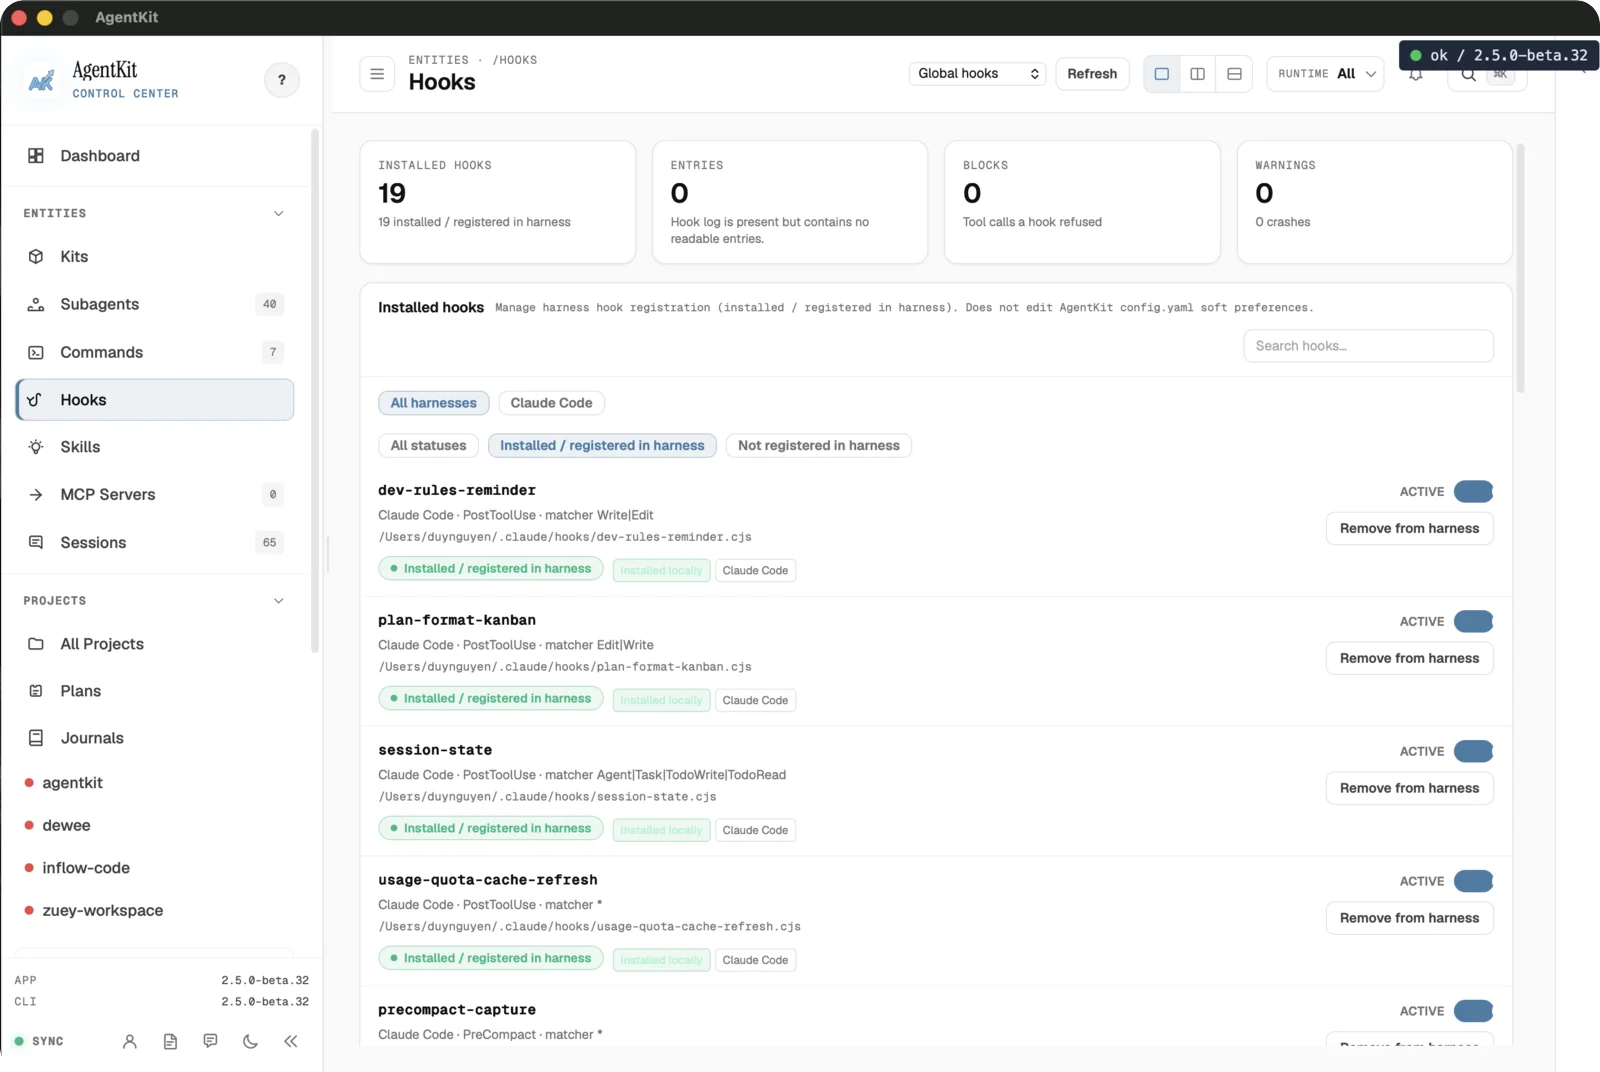Remove dev-rules-reminder from harness
Image resolution: width=1600 pixels, height=1072 pixels.
(1409, 529)
